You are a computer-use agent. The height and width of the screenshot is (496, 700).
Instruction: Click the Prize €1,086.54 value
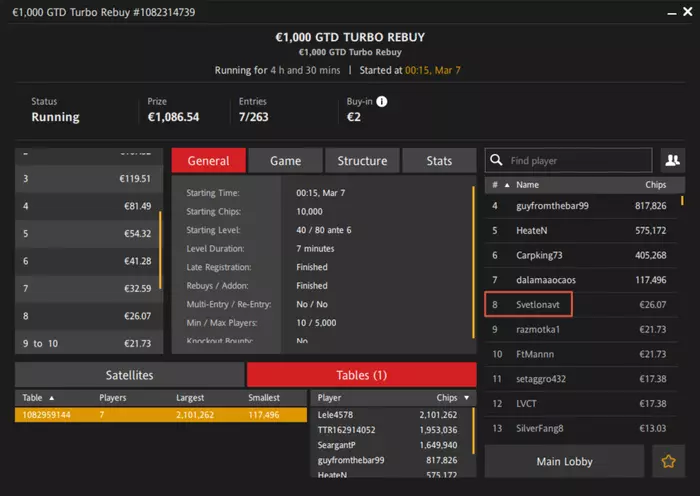174,117
